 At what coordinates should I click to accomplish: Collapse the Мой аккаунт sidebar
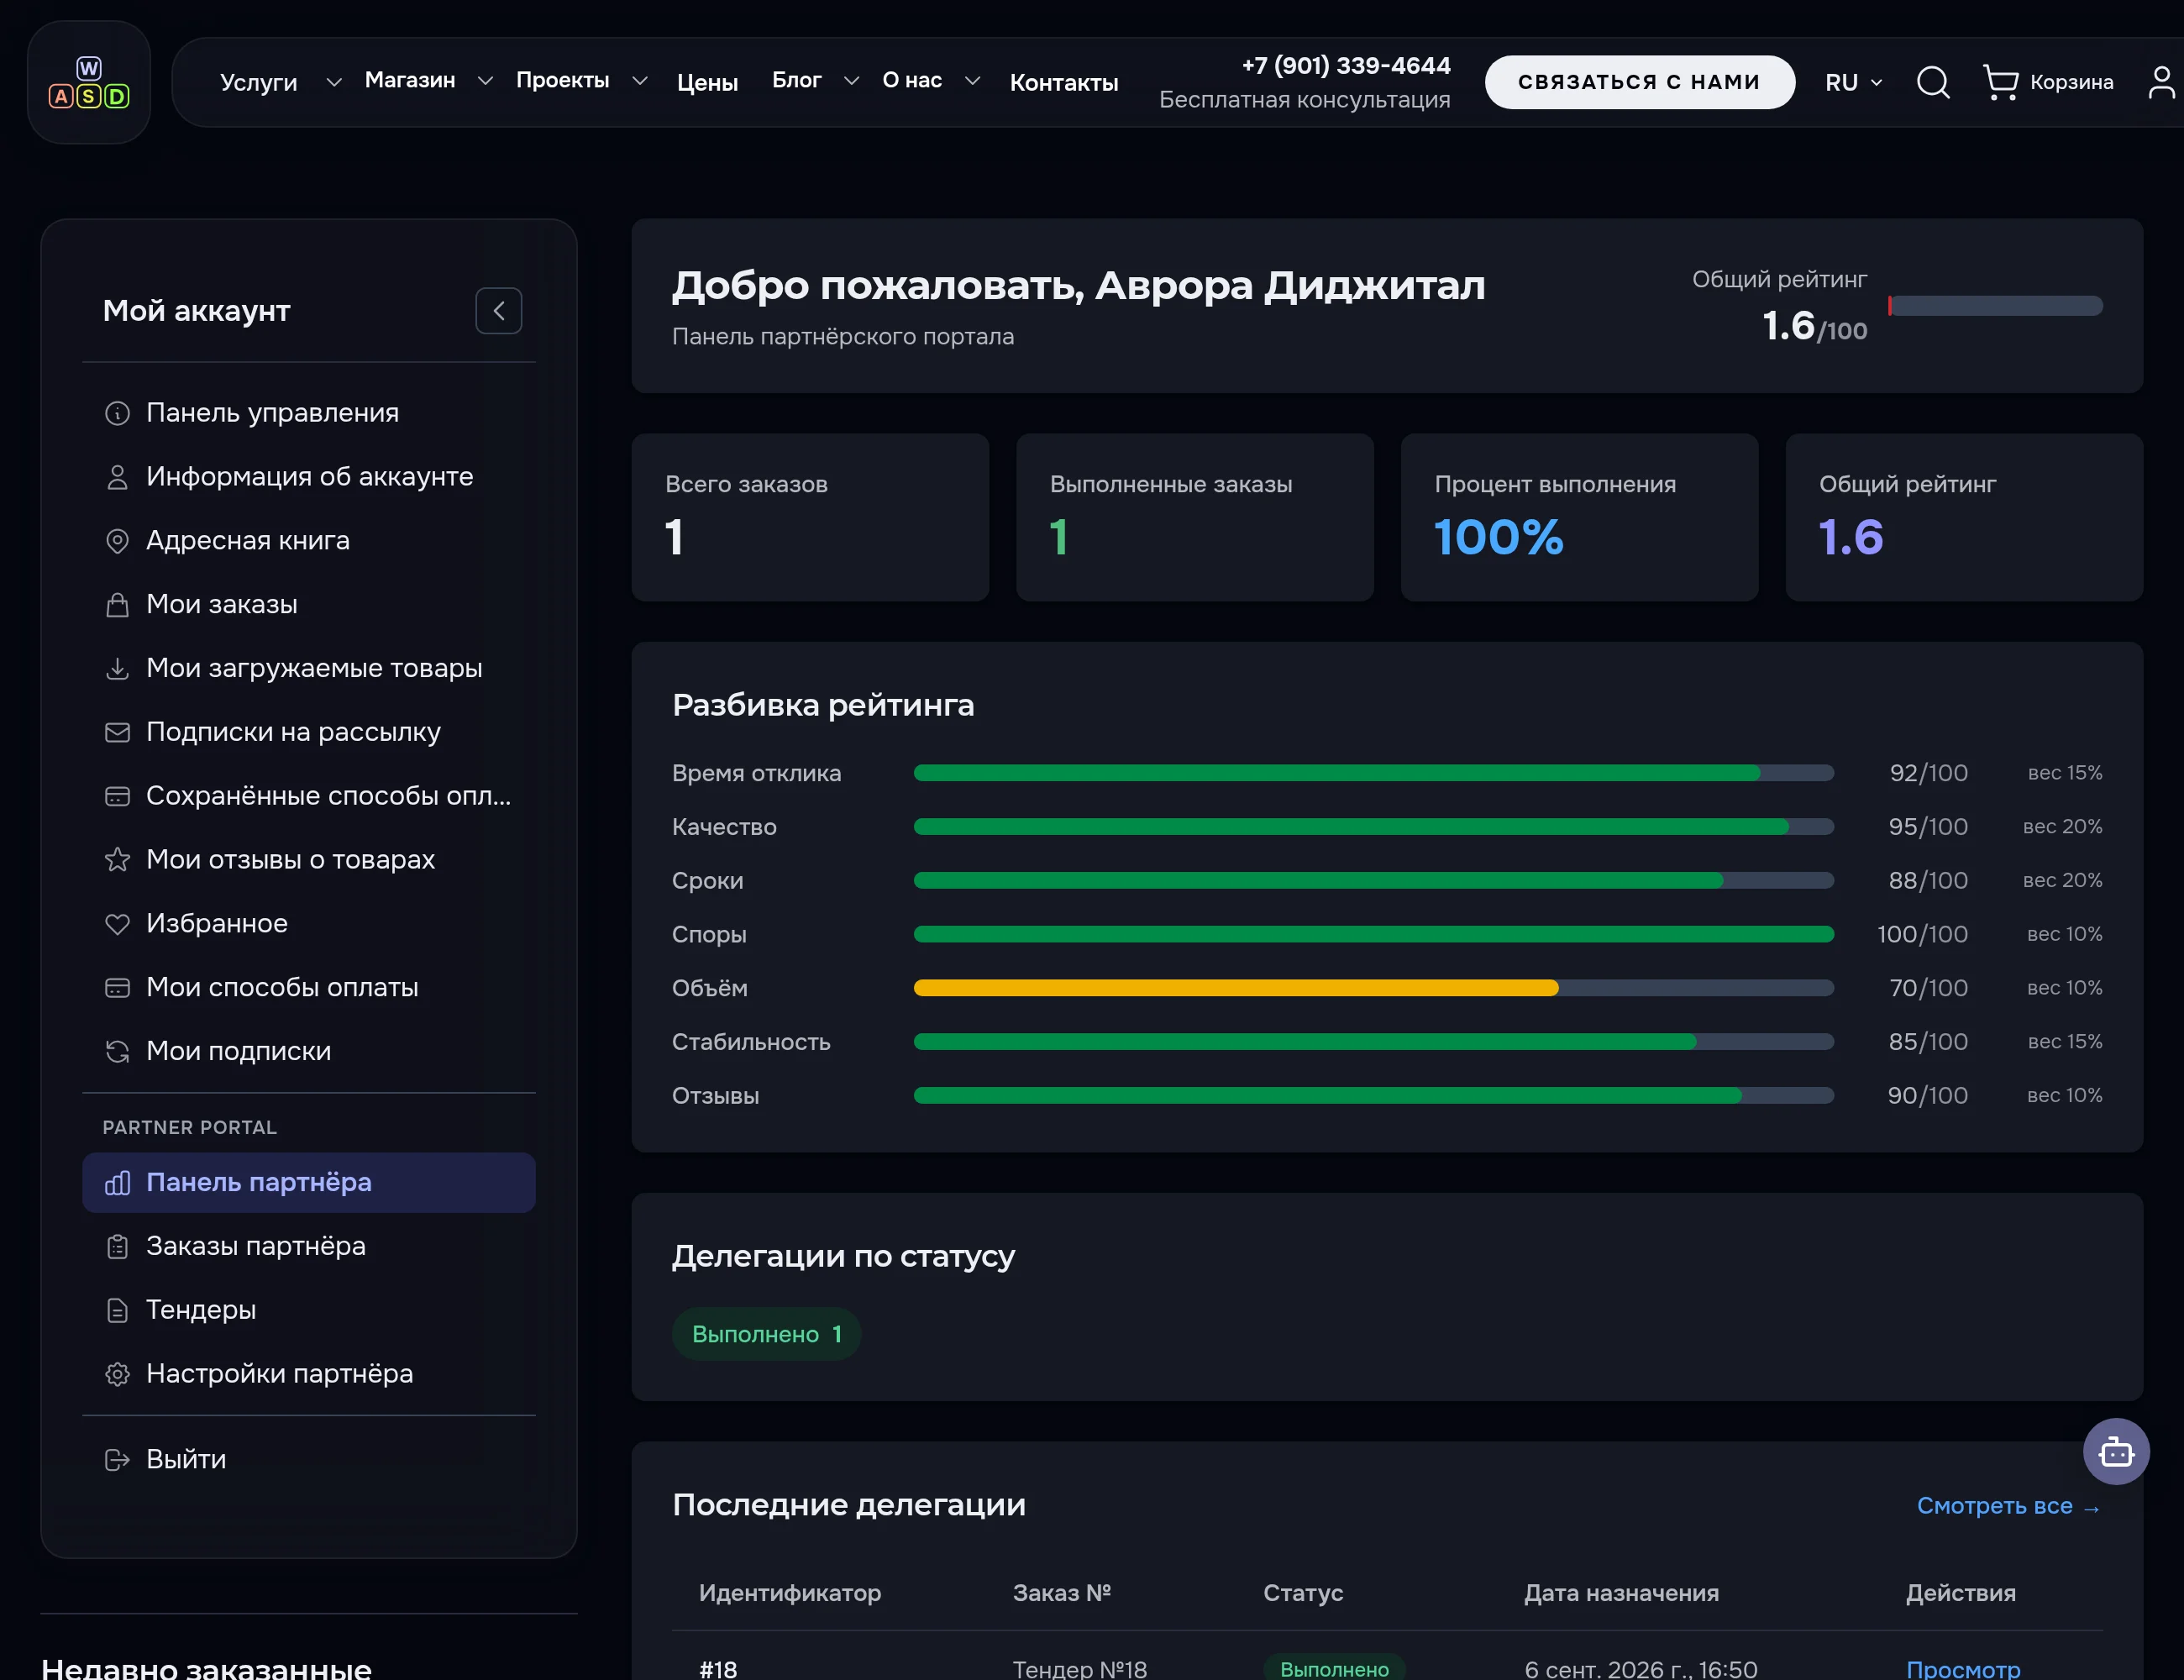tap(498, 311)
